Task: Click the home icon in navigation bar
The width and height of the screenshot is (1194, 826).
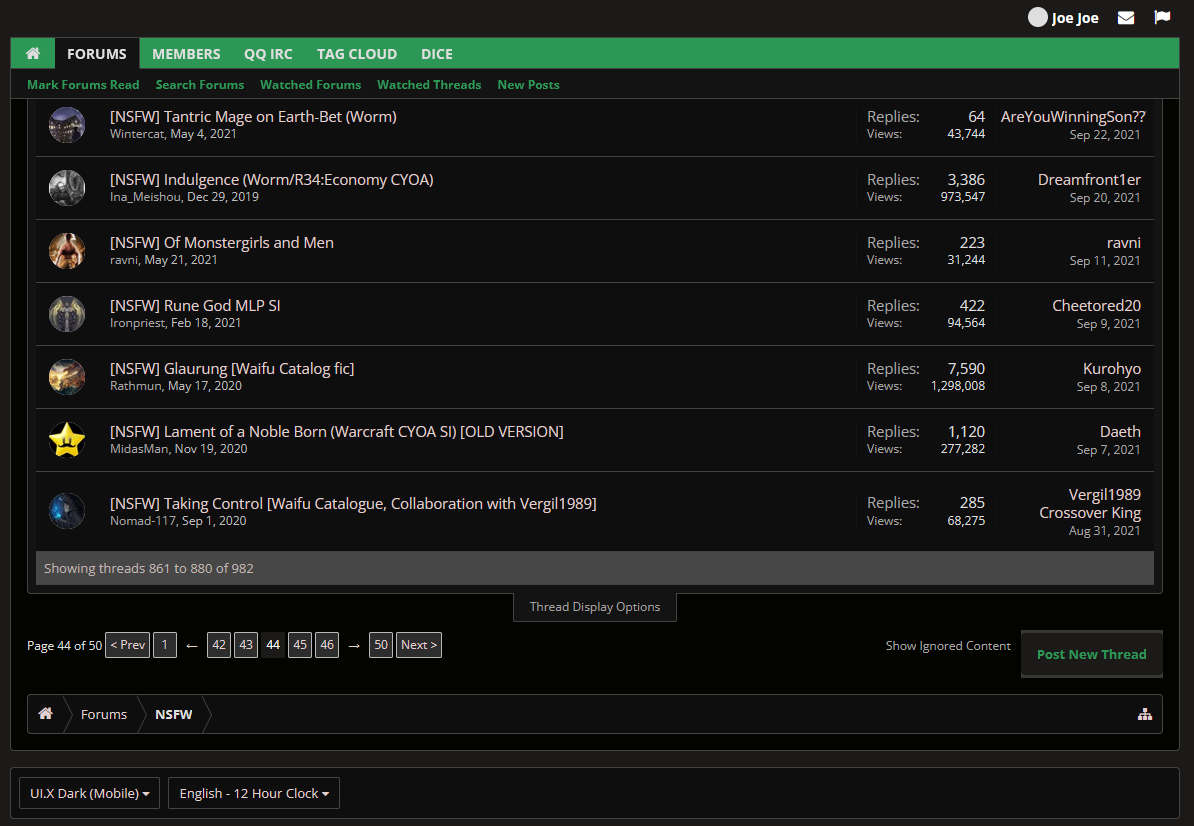Action: [x=33, y=54]
